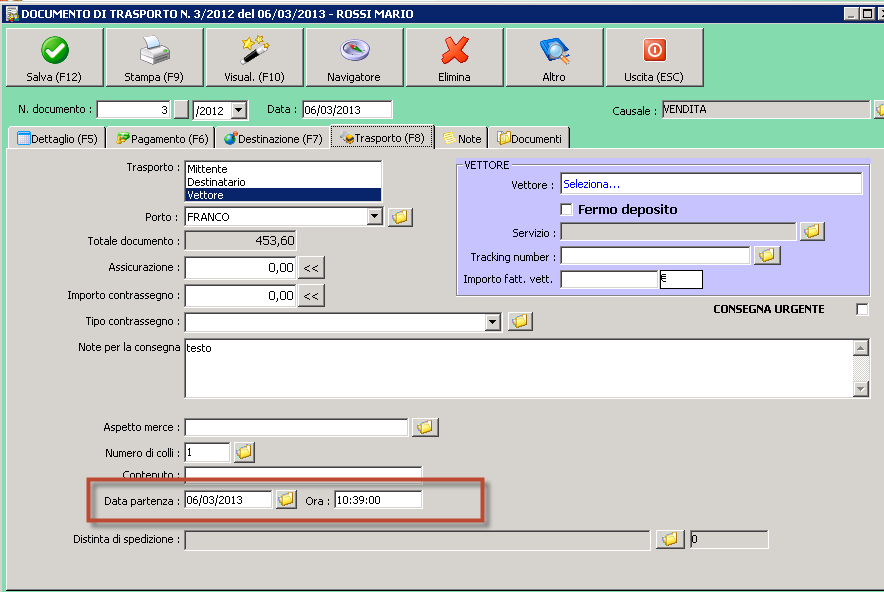Browse Tracking number folder icon
Screen dimensions: 884x592
pyautogui.click(x=767, y=256)
